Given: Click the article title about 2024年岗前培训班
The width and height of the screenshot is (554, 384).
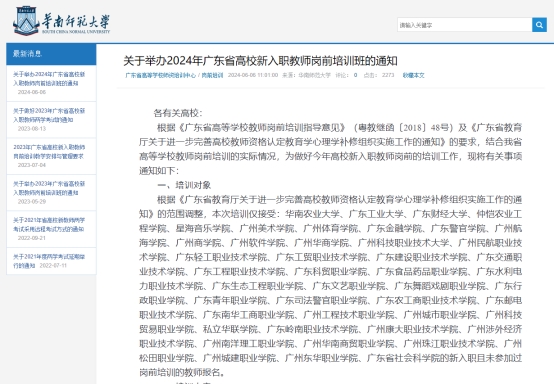Looking at the screenshot, I should pos(260,61).
